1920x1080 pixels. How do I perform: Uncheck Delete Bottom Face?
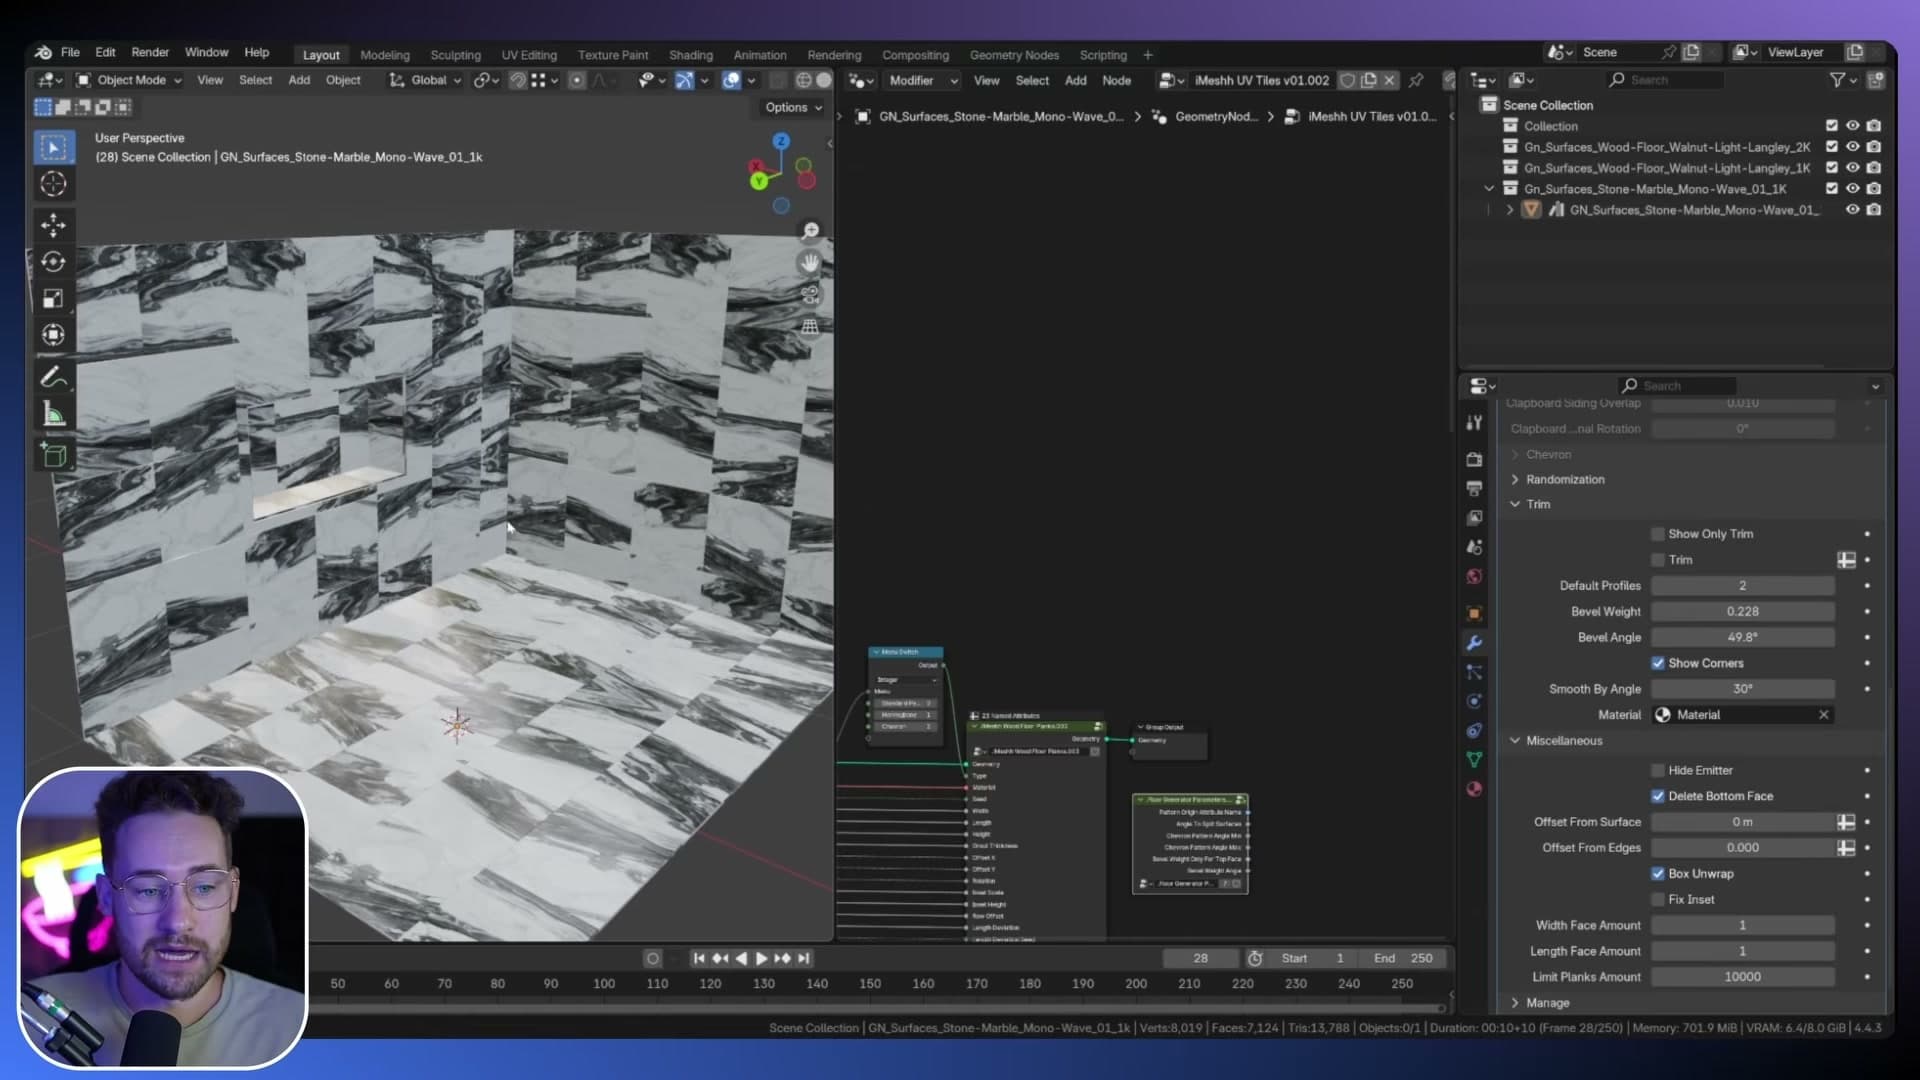click(x=1658, y=796)
